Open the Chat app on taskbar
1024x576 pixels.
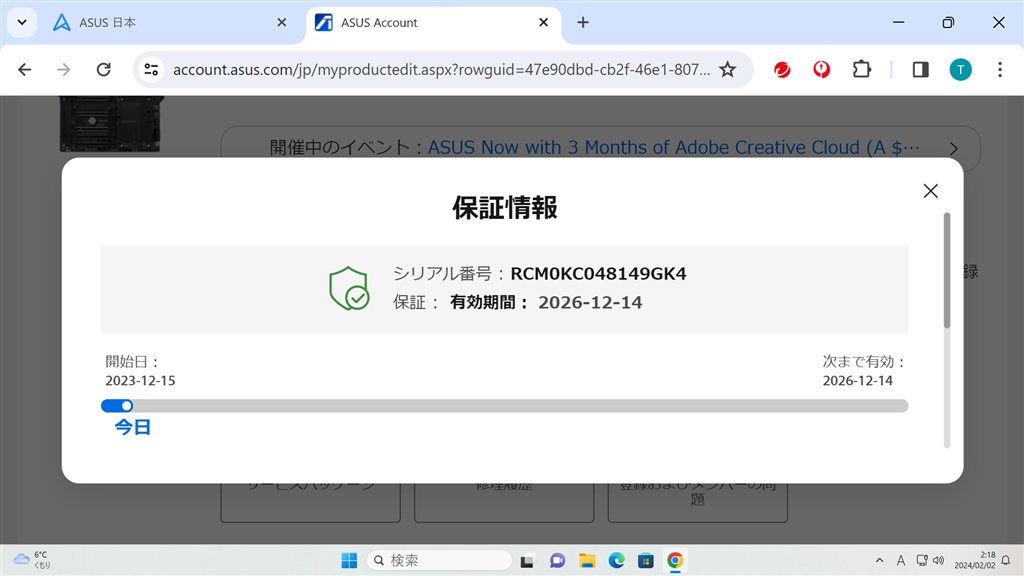557,560
